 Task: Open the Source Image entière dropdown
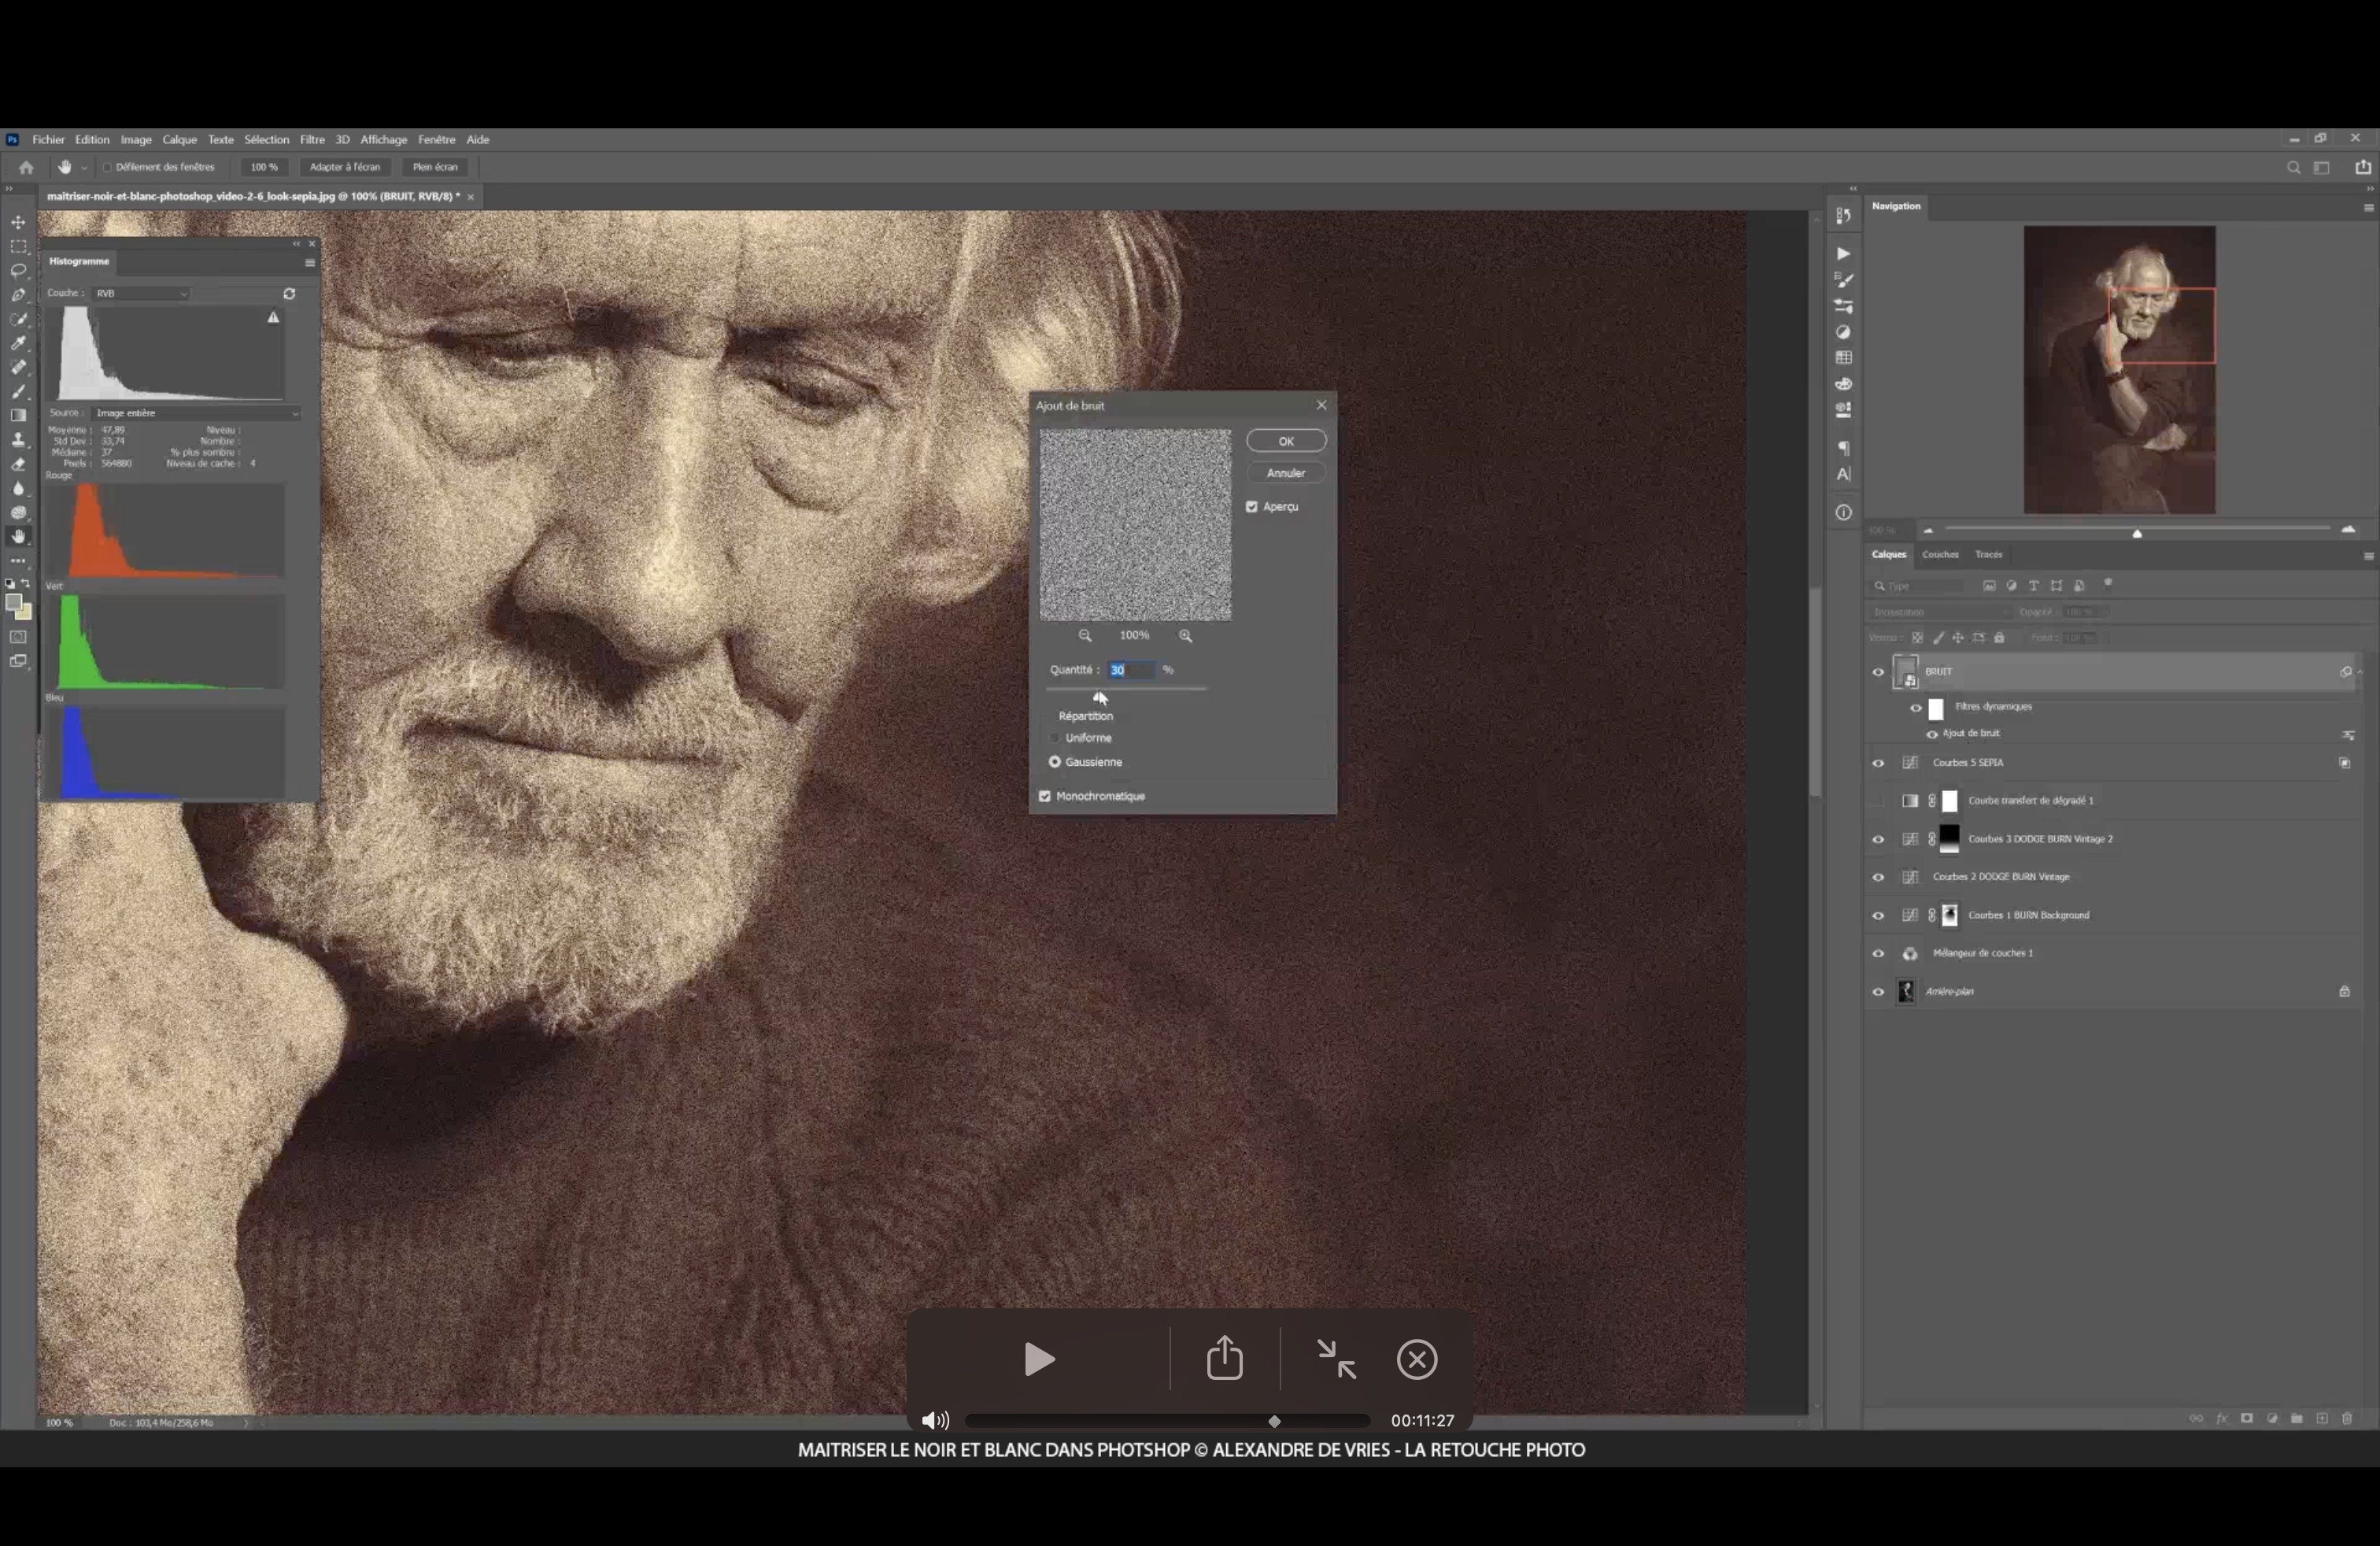(195, 413)
